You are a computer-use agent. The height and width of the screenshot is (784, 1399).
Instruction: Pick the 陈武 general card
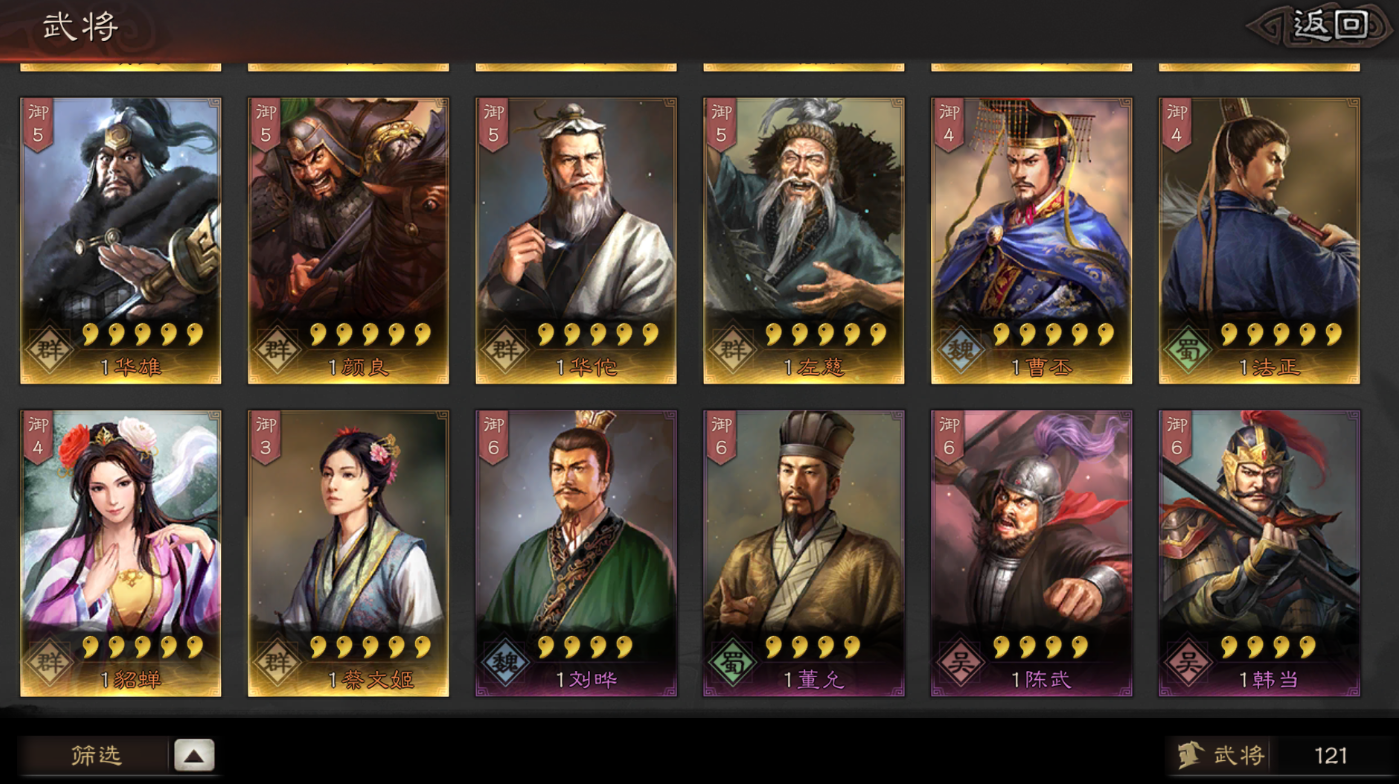coord(1032,553)
